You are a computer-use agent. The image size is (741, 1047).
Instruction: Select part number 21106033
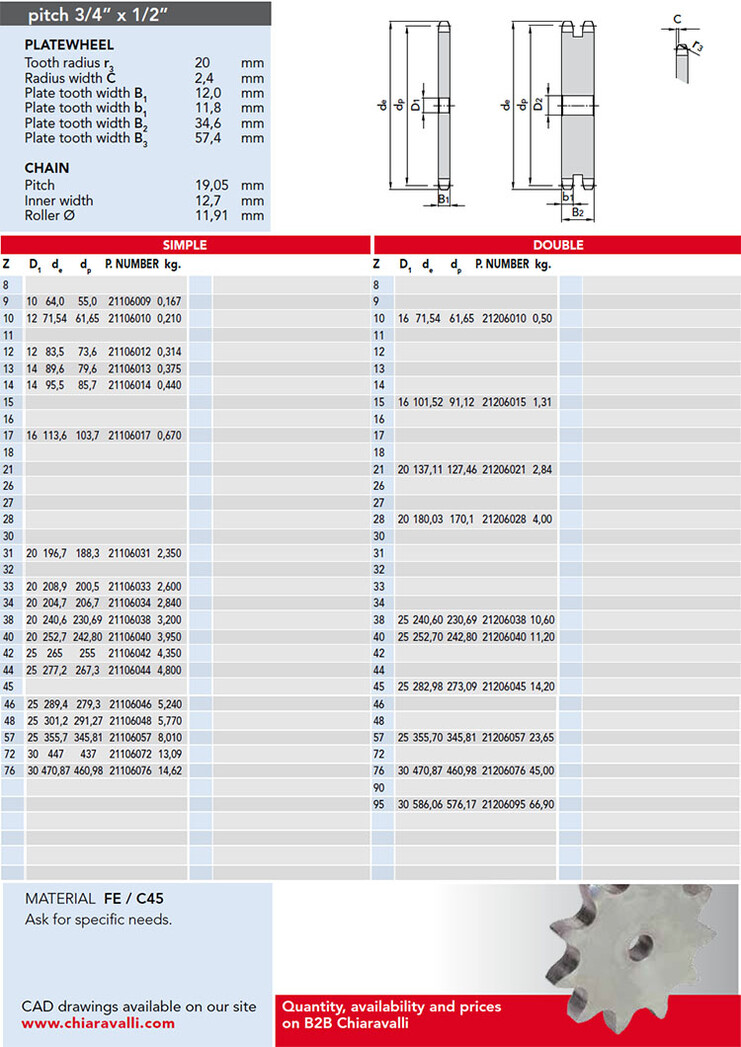tap(130, 586)
